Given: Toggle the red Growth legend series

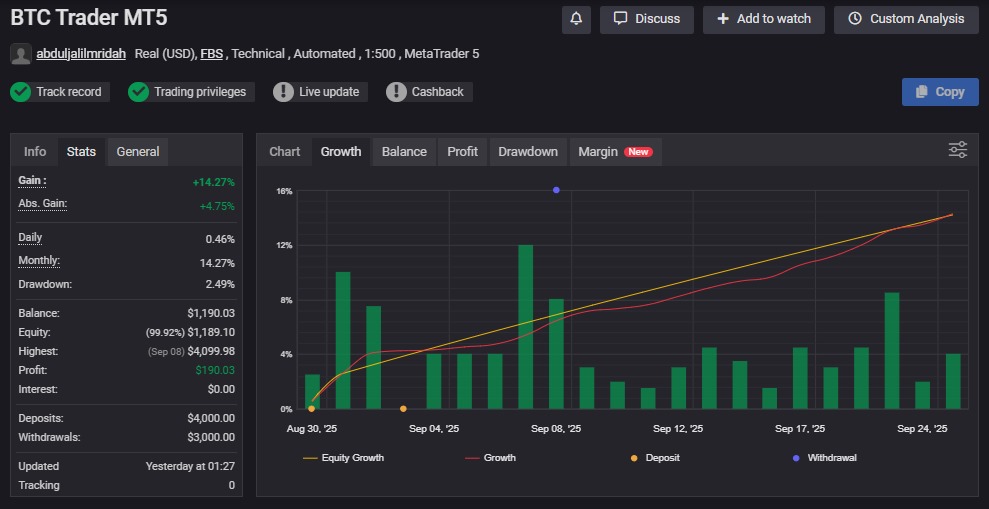Looking at the screenshot, I should click(x=490, y=458).
